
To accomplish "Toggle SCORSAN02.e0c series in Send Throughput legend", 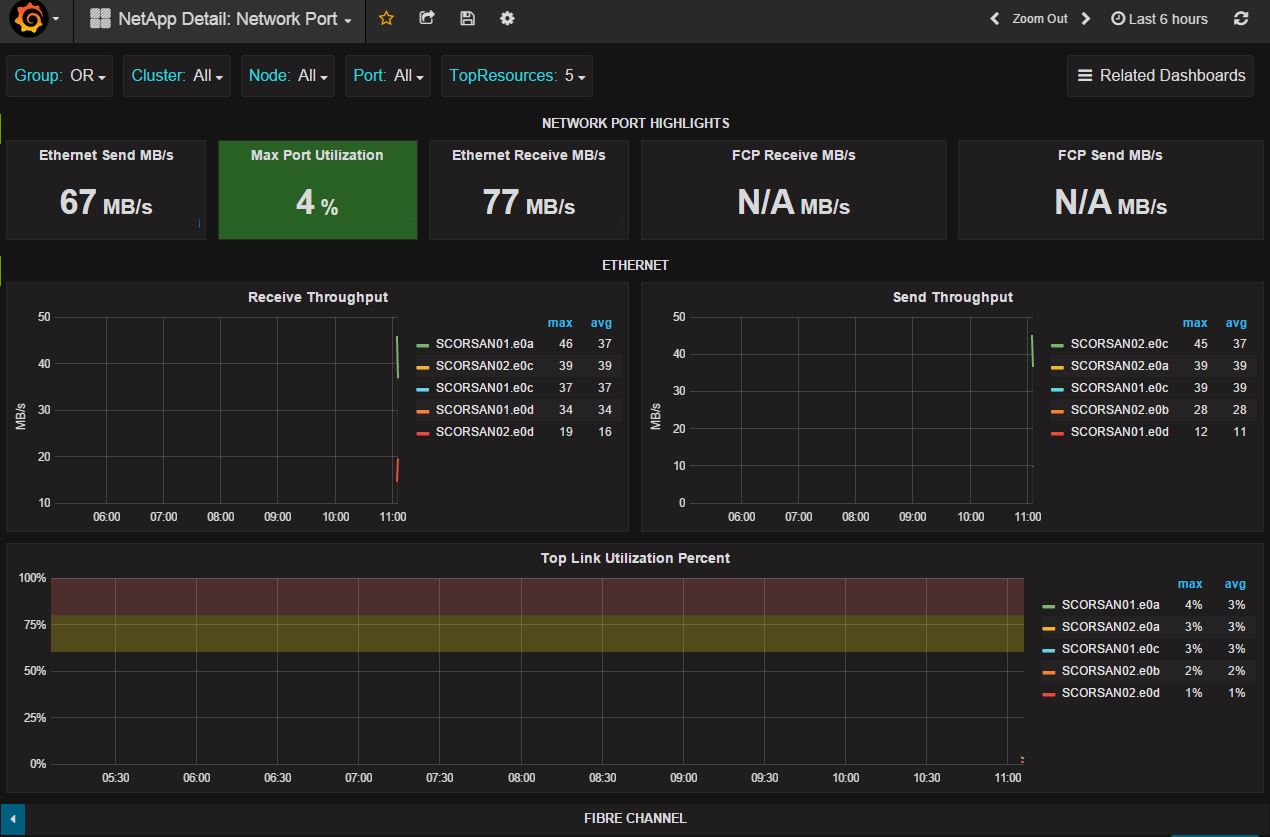I will pos(1119,344).
